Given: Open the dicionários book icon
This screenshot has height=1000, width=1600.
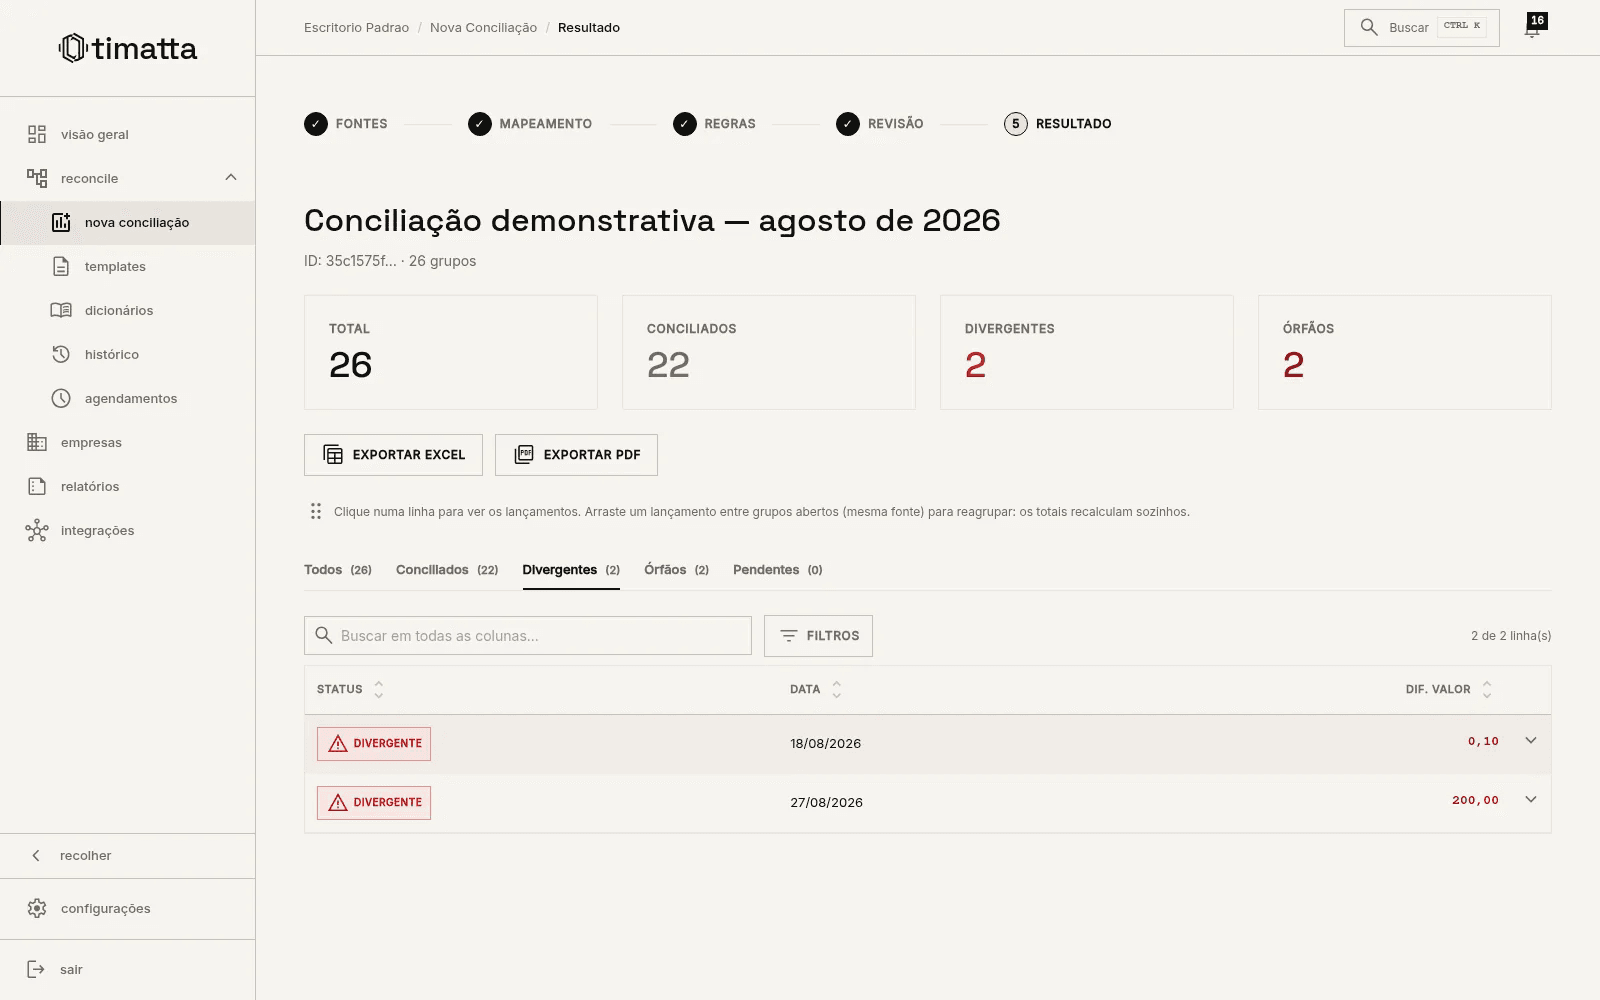Looking at the screenshot, I should pos(61,310).
